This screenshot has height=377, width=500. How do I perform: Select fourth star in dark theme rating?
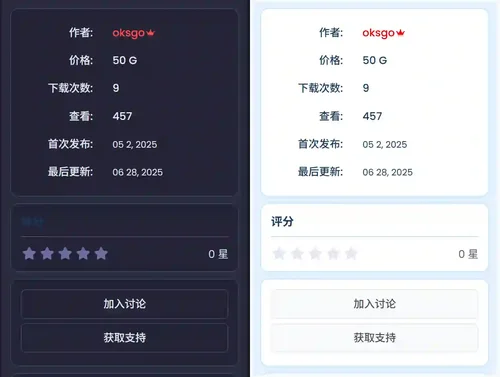coord(83,254)
